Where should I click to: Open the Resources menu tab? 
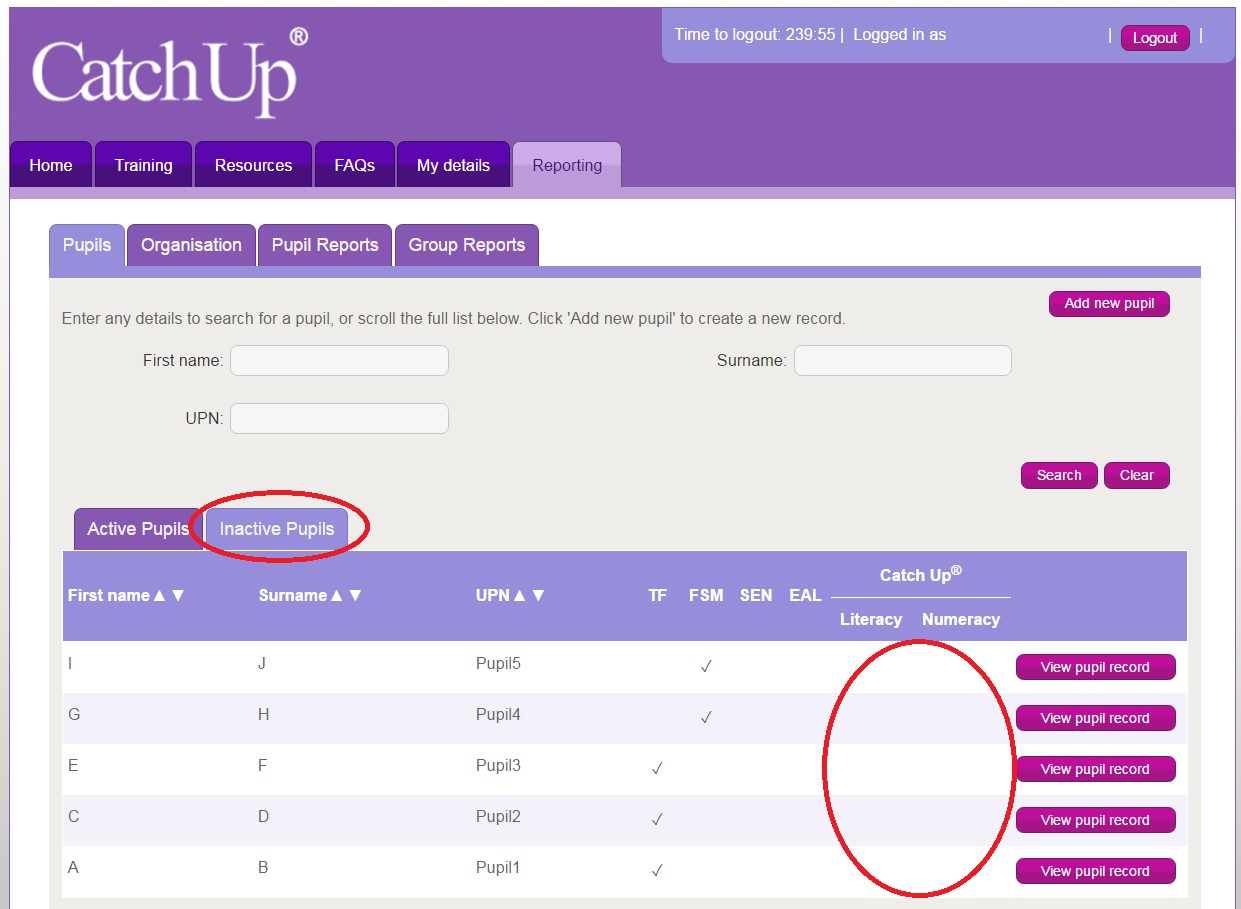tap(253, 165)
